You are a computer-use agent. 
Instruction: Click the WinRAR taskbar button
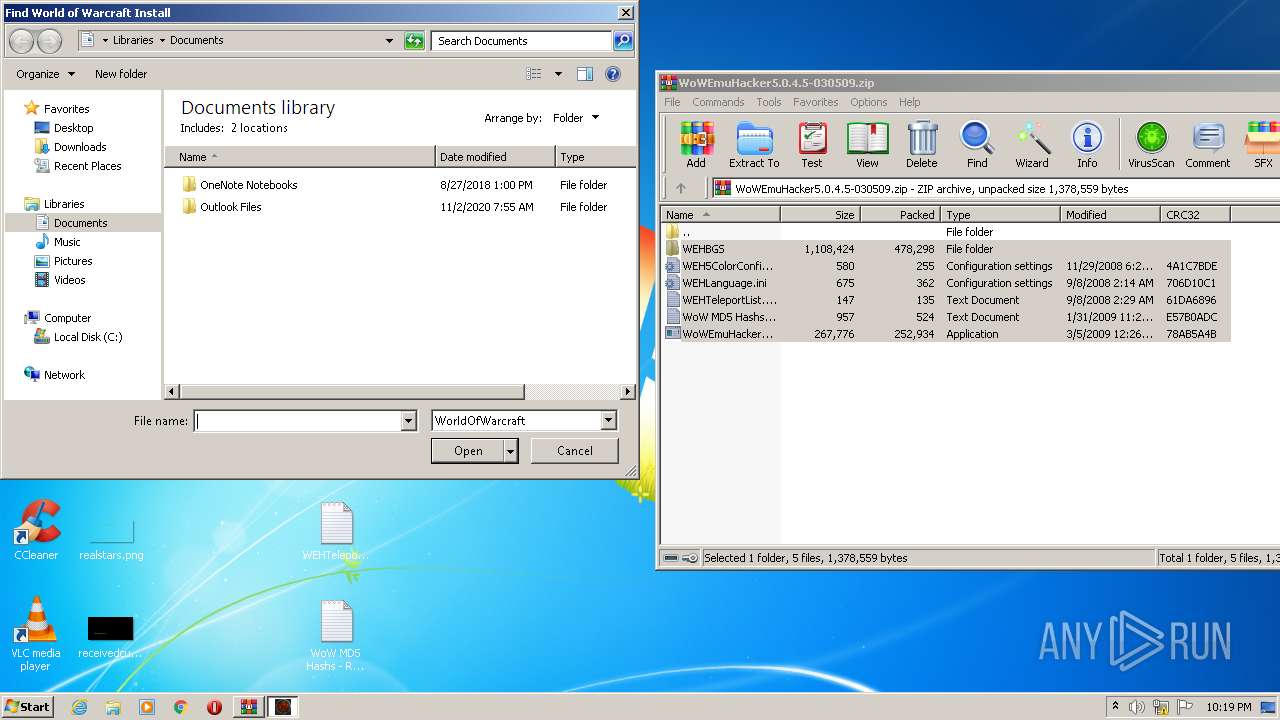coord(249,707)
